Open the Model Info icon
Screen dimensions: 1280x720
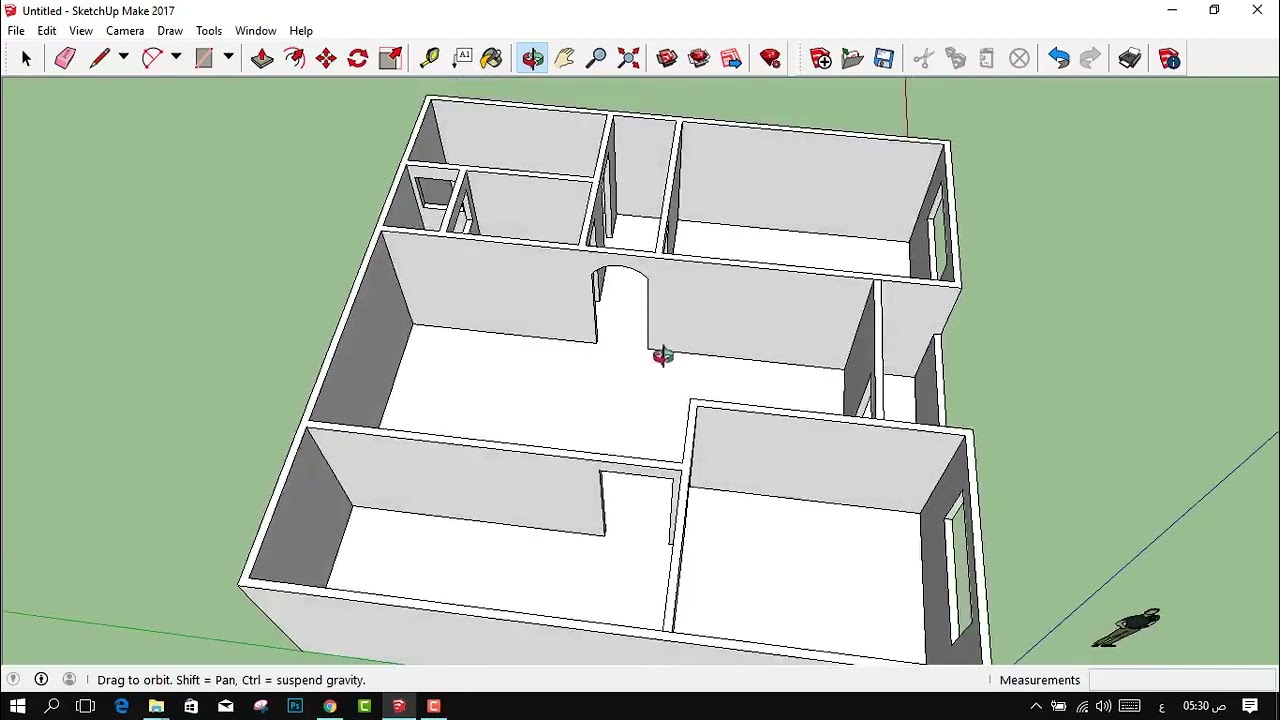pos(1169,59)
